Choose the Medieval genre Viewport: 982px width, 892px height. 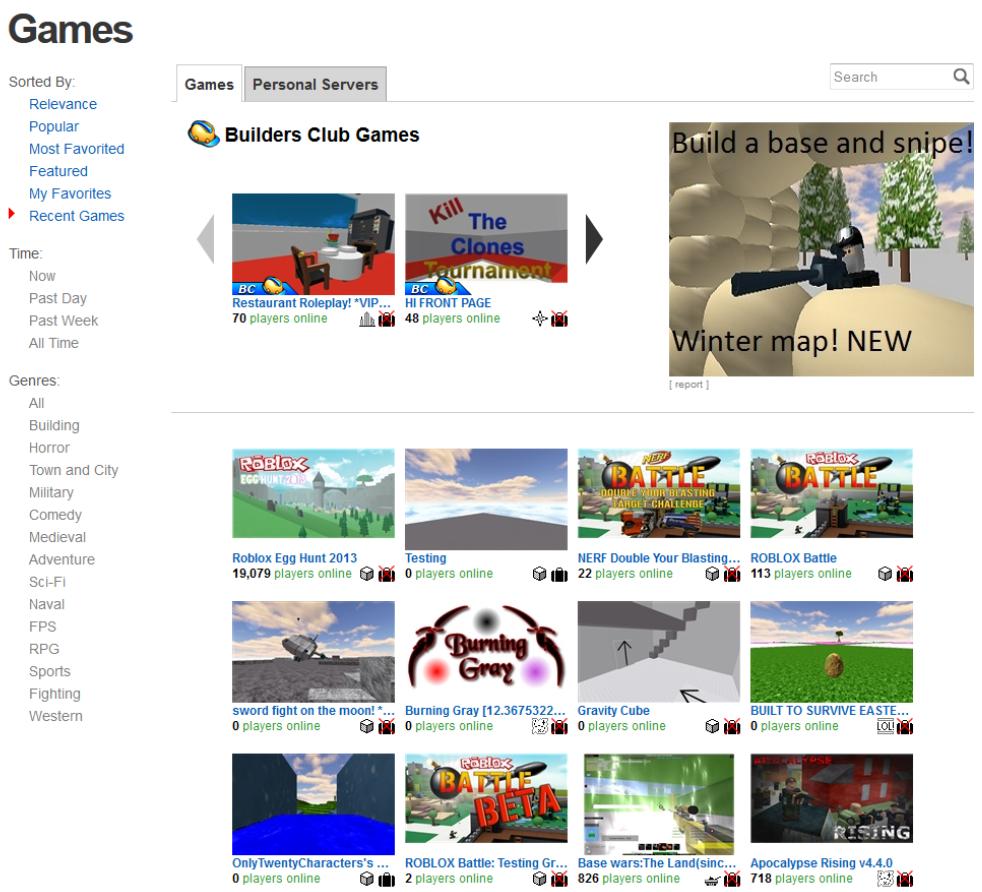[x=57, y=537]
